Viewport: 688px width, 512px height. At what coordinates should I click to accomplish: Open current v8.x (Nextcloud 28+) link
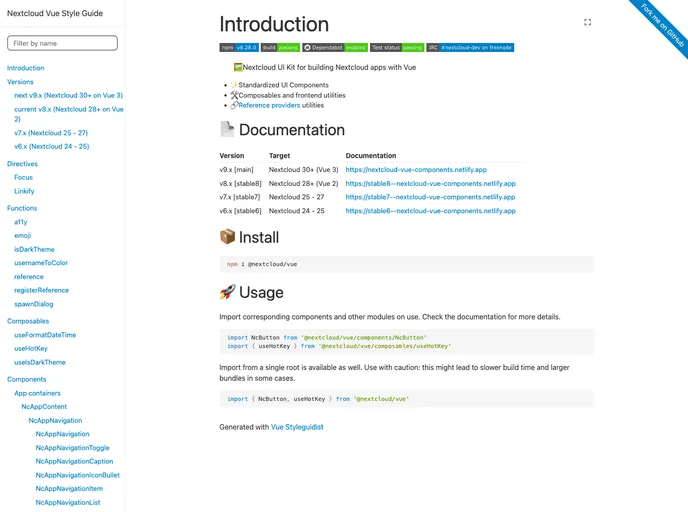[x=69, y=114]
